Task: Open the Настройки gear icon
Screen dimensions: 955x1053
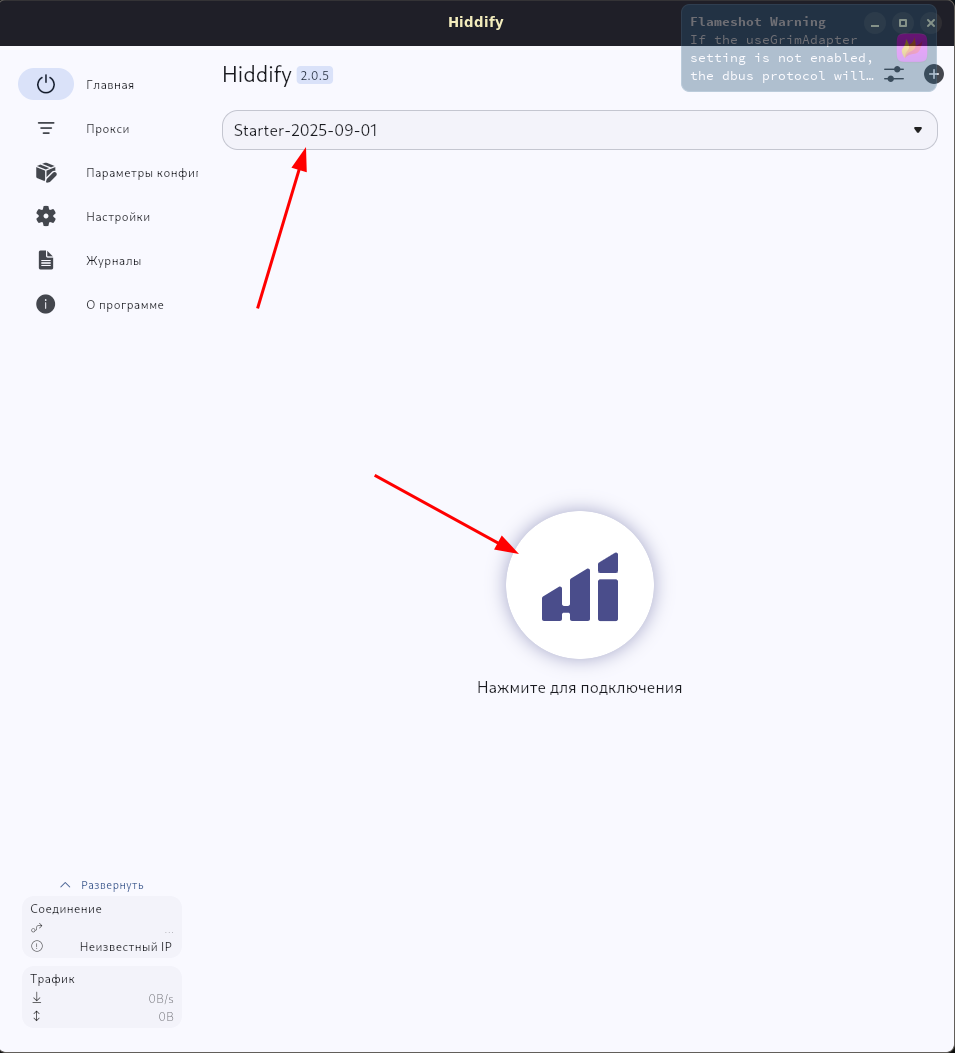Action: (46, 216)
